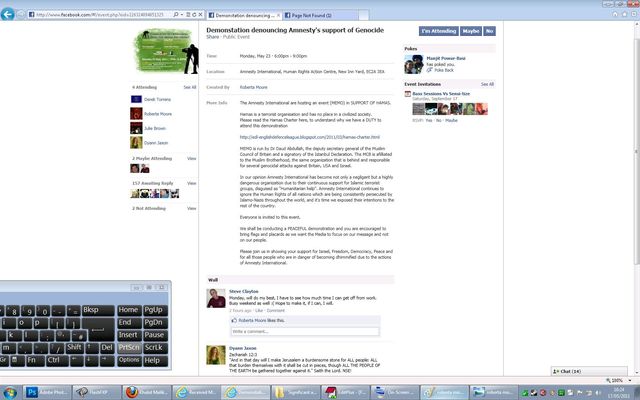
Task: Open the Windows Start menu orb
Action: pyautogui.click(x=10, y=392)
